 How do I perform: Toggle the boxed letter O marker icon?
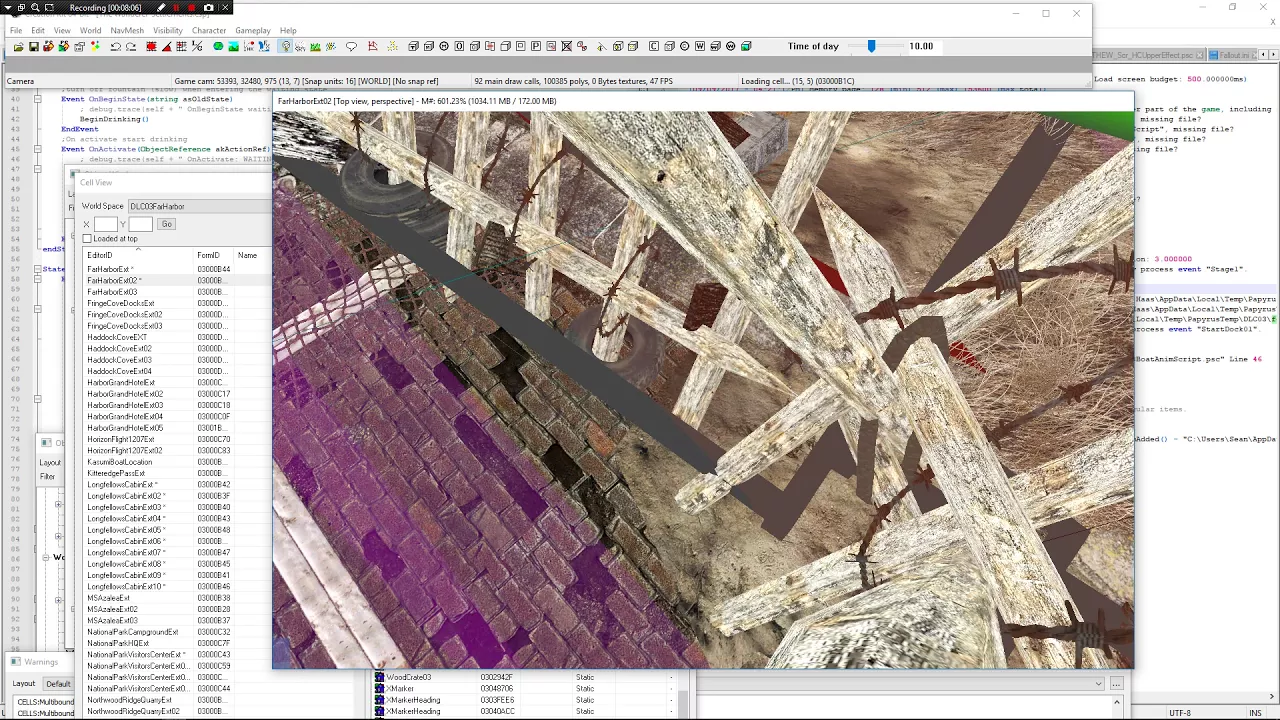(x=459, y=46)
